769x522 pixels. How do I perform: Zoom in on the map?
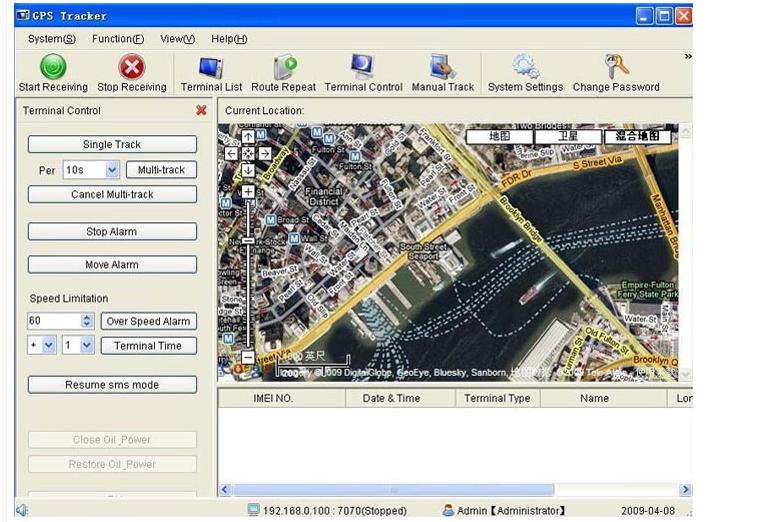click(x=248, y=191)
